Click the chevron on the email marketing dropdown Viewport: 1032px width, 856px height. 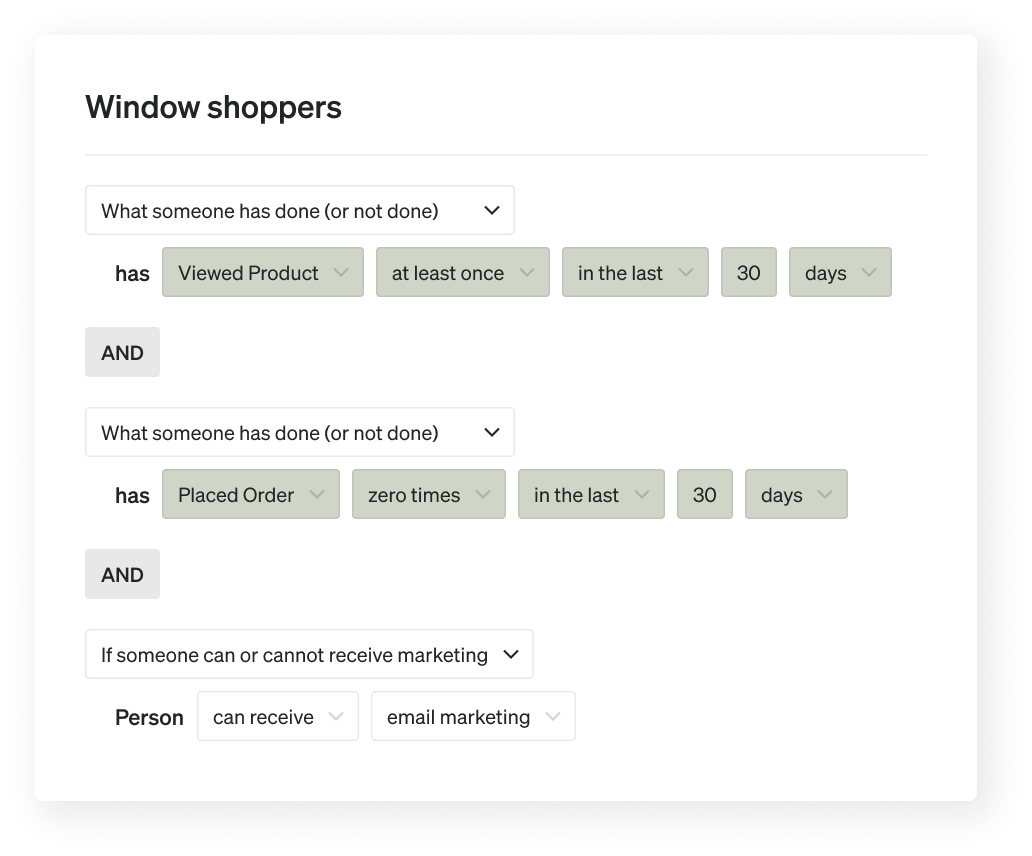pyautogui.click(x=553, y=717)
